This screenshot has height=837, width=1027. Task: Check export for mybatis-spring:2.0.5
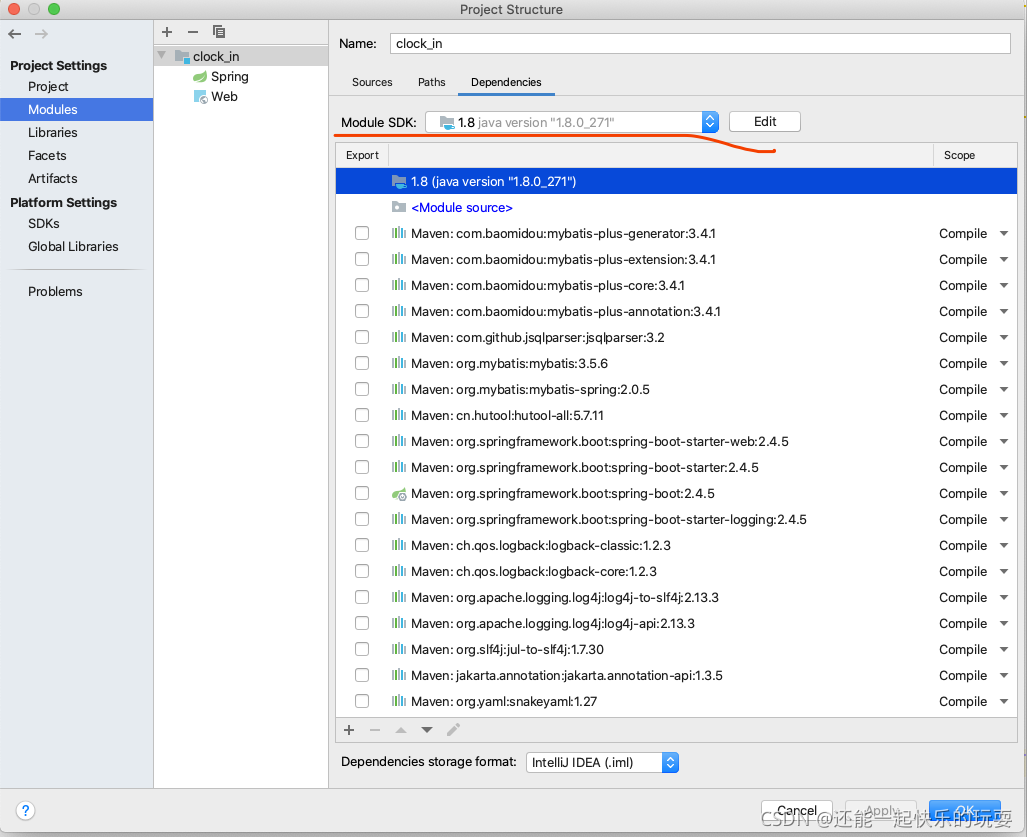(x=362, y=389)
